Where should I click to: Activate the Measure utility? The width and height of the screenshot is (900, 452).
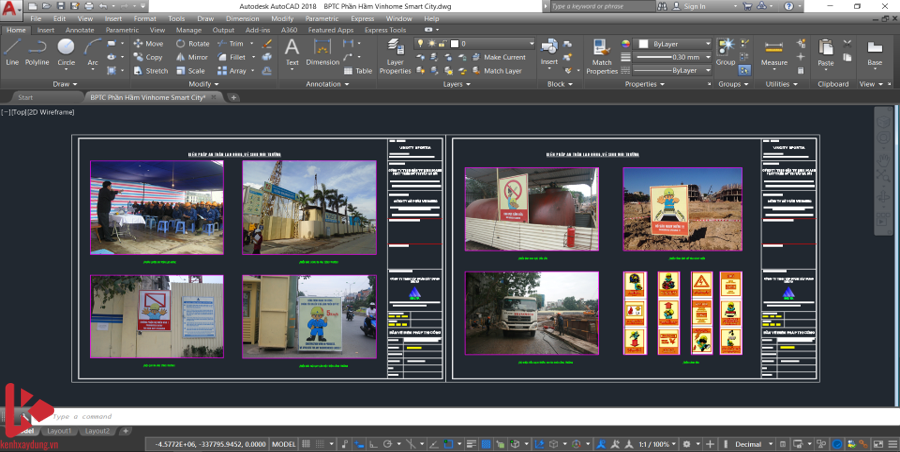tap(774, 52)
